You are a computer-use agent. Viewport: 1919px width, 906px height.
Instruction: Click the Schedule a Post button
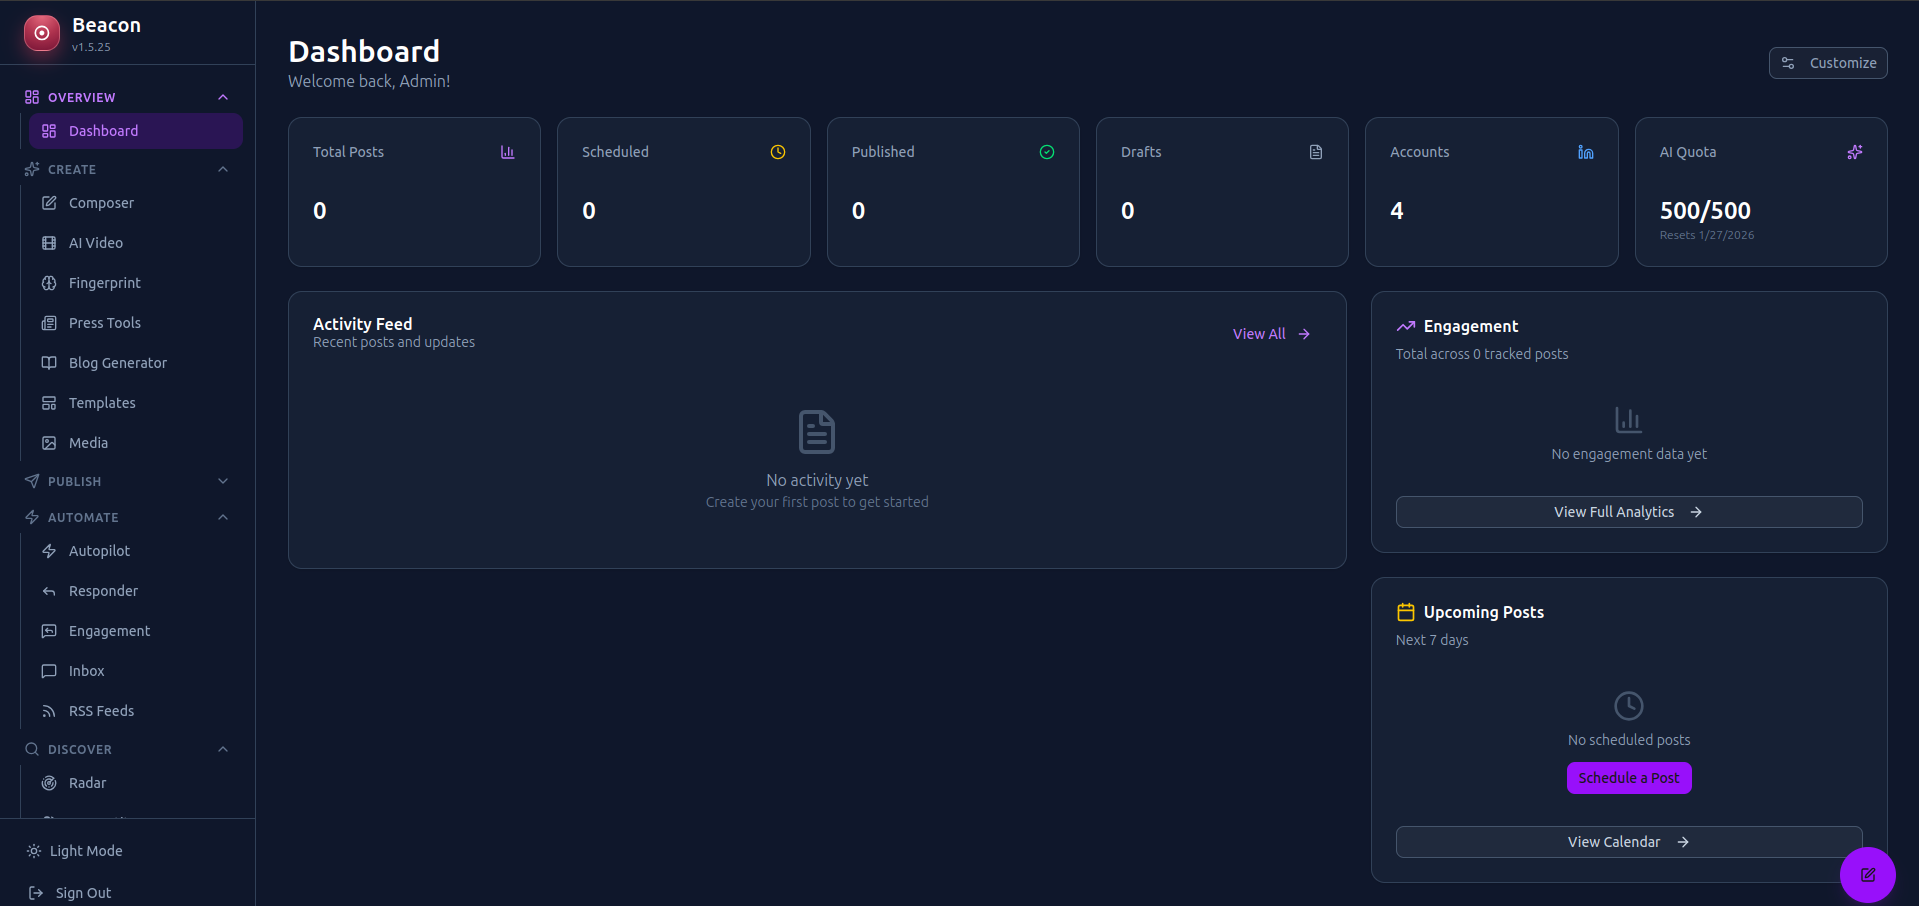[1628, 778]
